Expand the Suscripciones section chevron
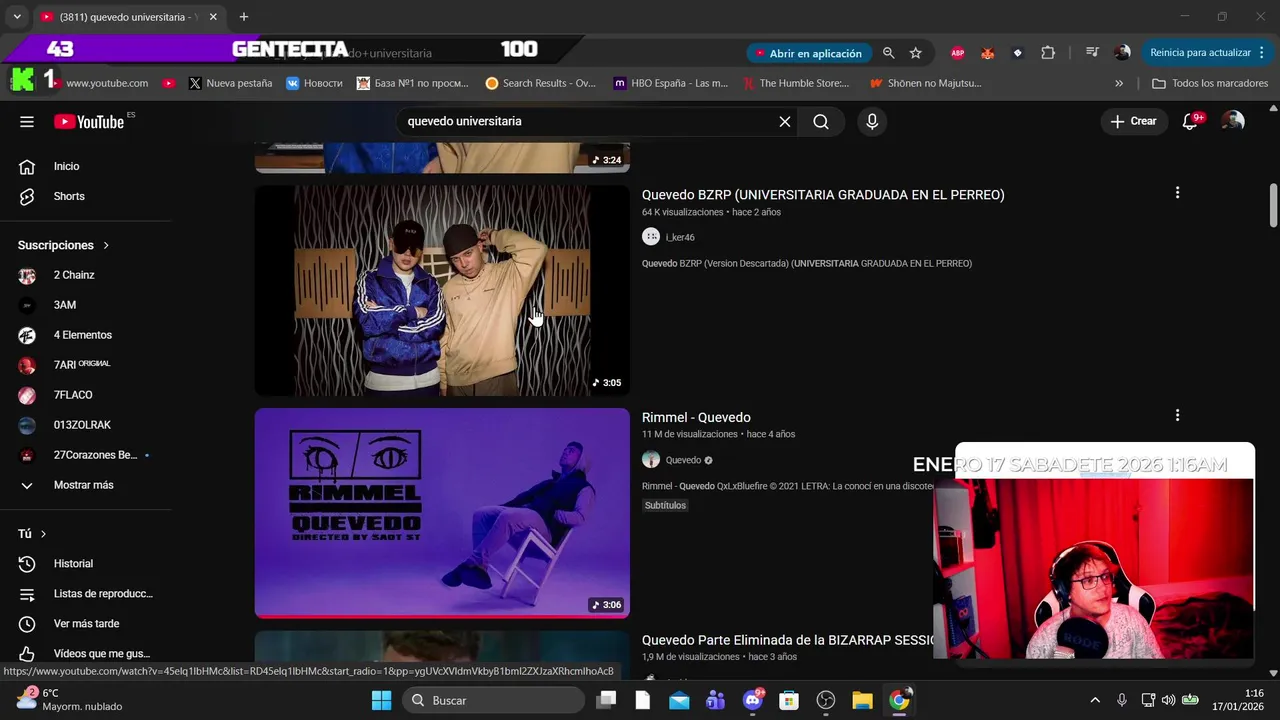Screen dimensions: 1280x720 point(106,245)
